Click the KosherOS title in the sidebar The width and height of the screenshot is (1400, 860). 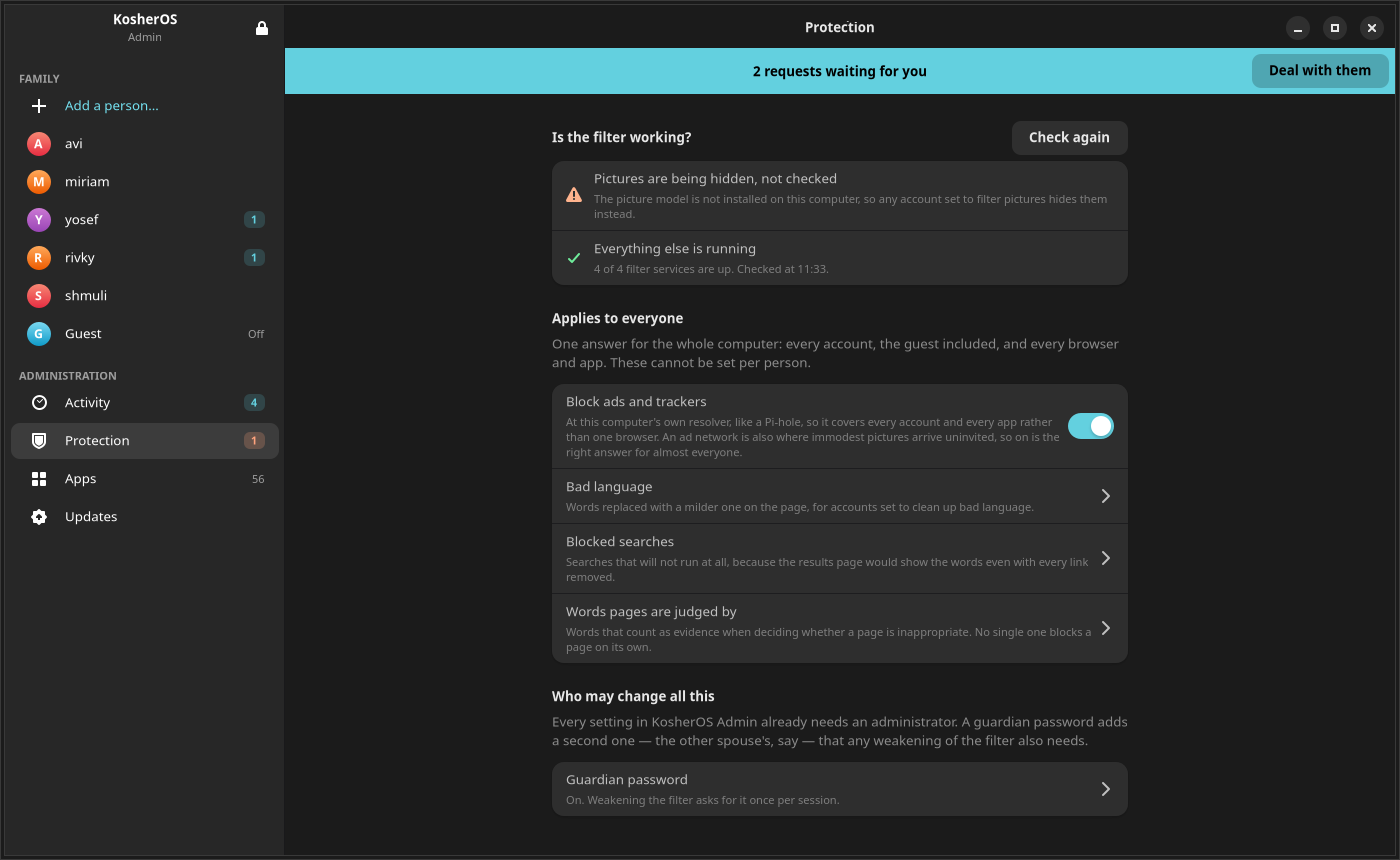(x=145, y=20)
